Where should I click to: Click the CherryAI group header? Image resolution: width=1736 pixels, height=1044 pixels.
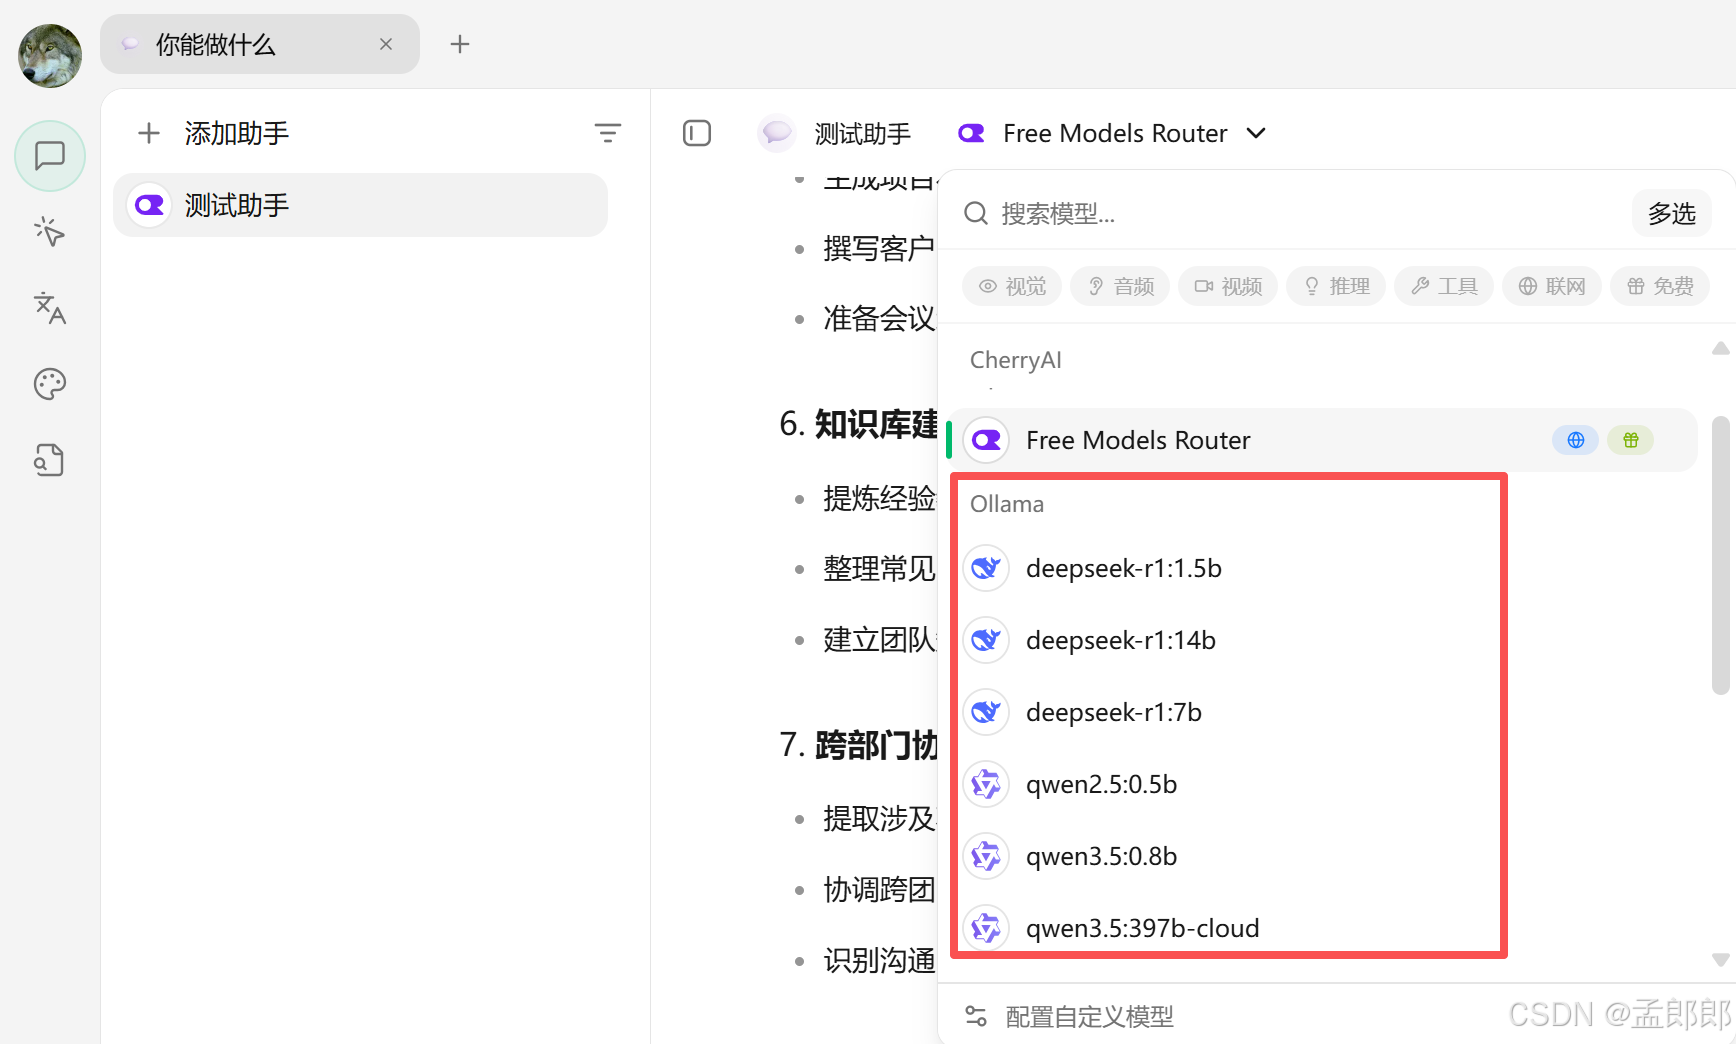pos(1016,360)
